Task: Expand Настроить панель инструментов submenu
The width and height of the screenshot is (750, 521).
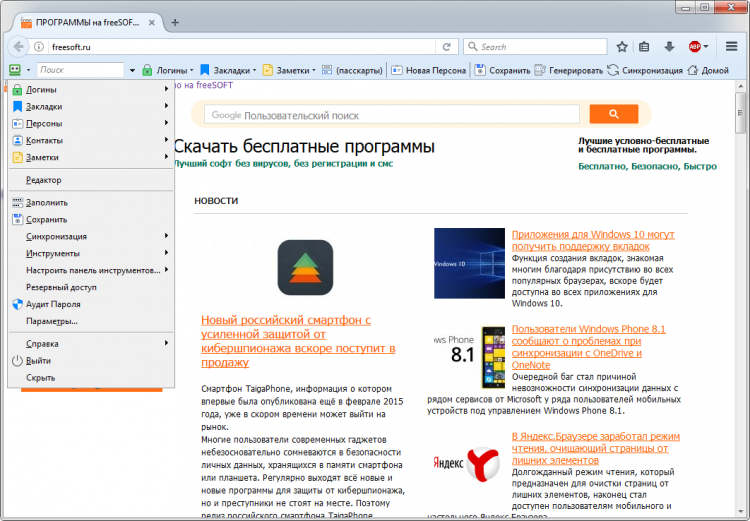Action: tap(91, 270)
